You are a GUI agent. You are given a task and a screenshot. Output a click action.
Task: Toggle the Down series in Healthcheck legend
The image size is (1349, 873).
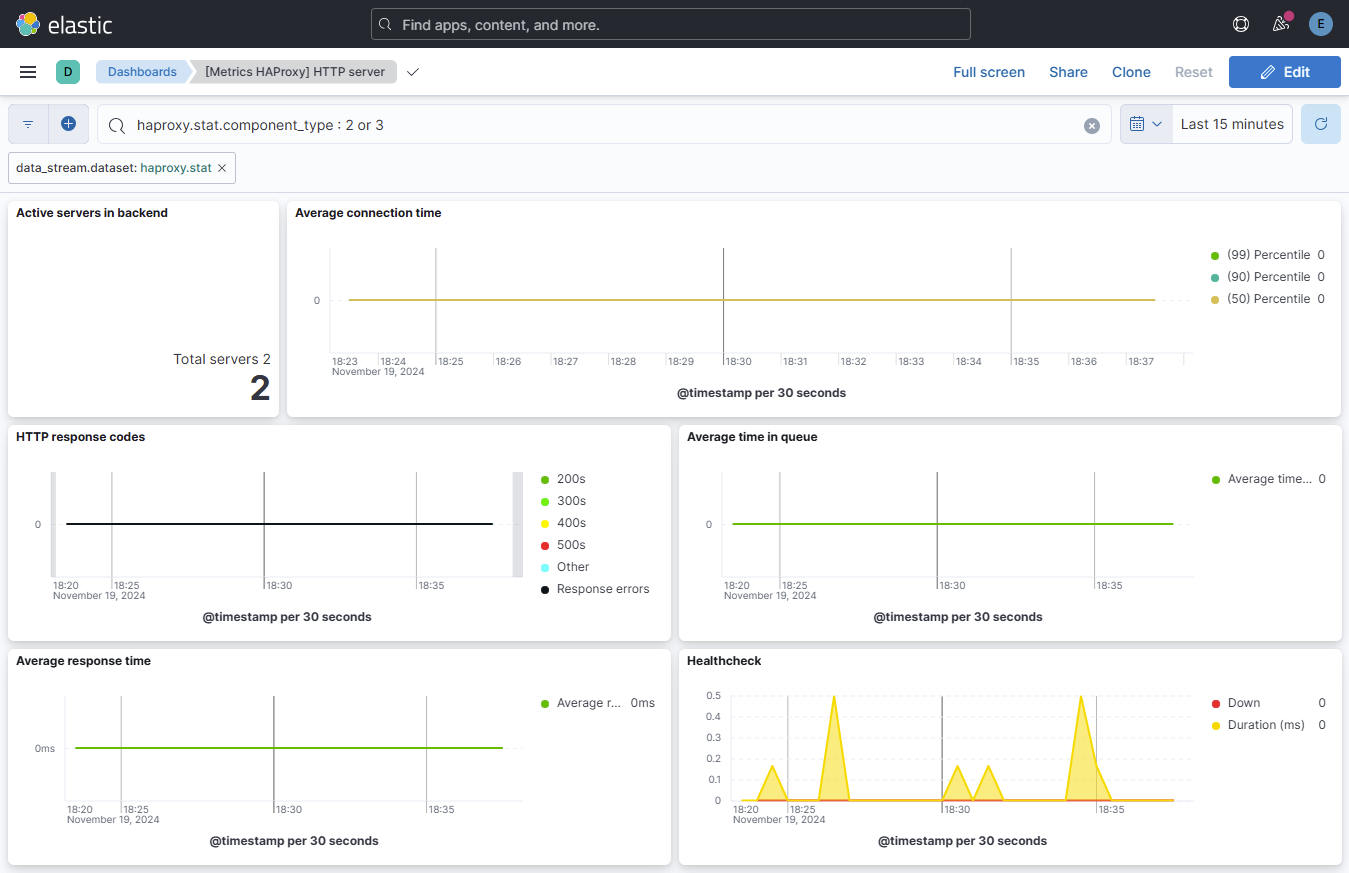pos(1244,703)
